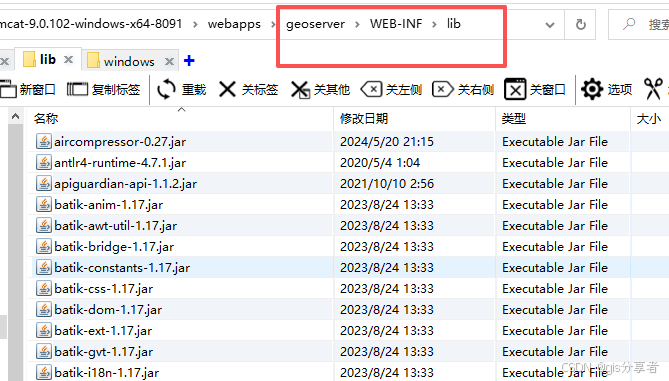Expand address bar history dropdown

[550, 25]
